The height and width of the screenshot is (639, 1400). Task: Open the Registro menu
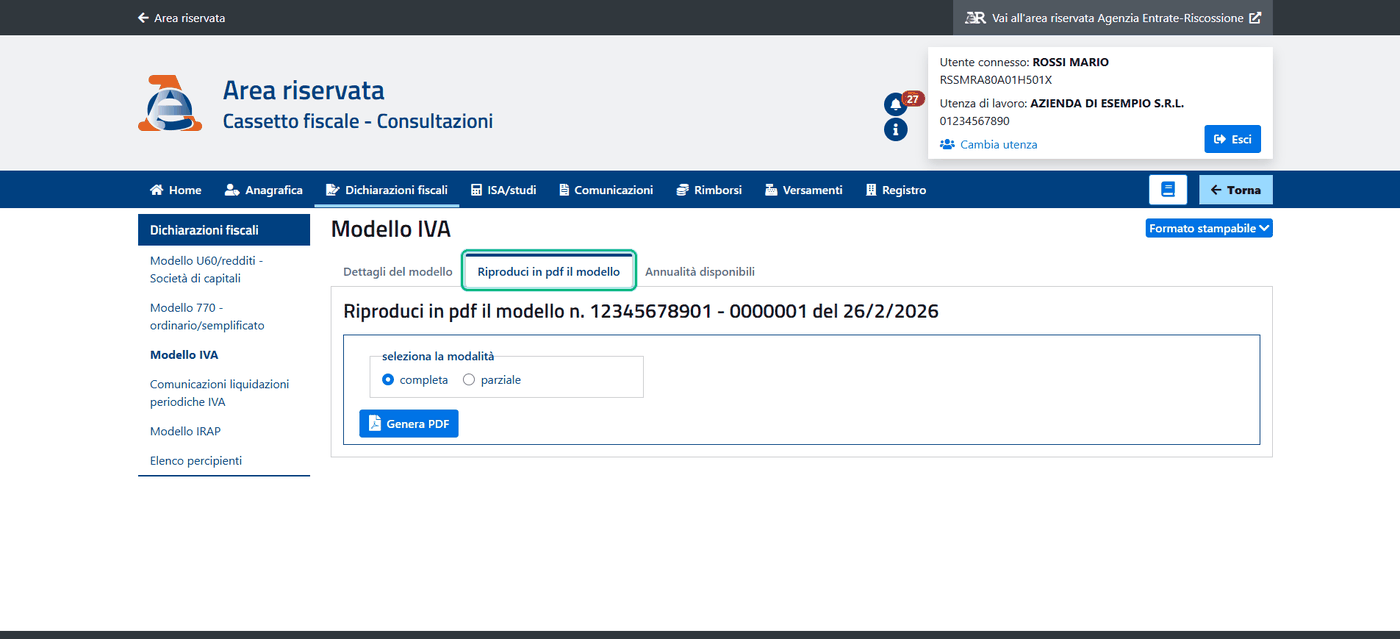pos(896,190)
